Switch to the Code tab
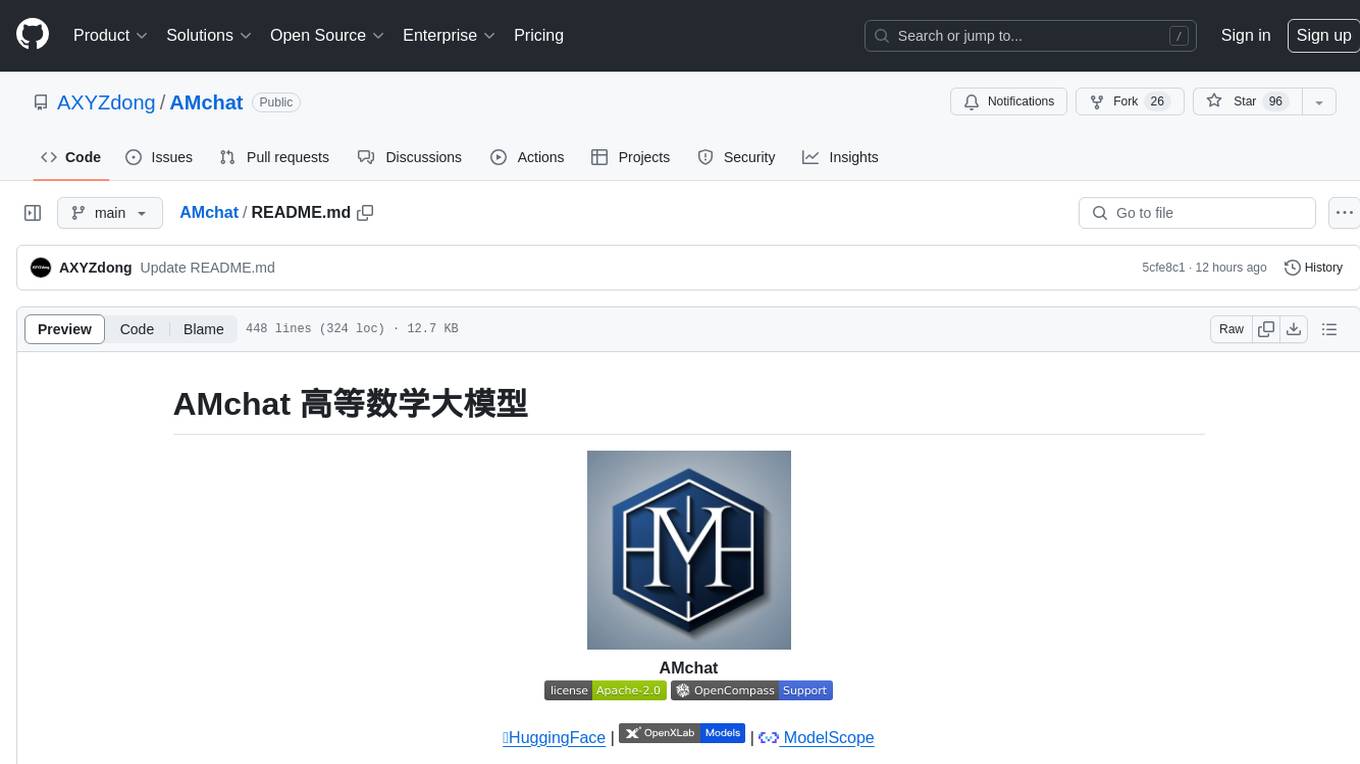This screenshot has width=1360, height=764. [71, 157]
